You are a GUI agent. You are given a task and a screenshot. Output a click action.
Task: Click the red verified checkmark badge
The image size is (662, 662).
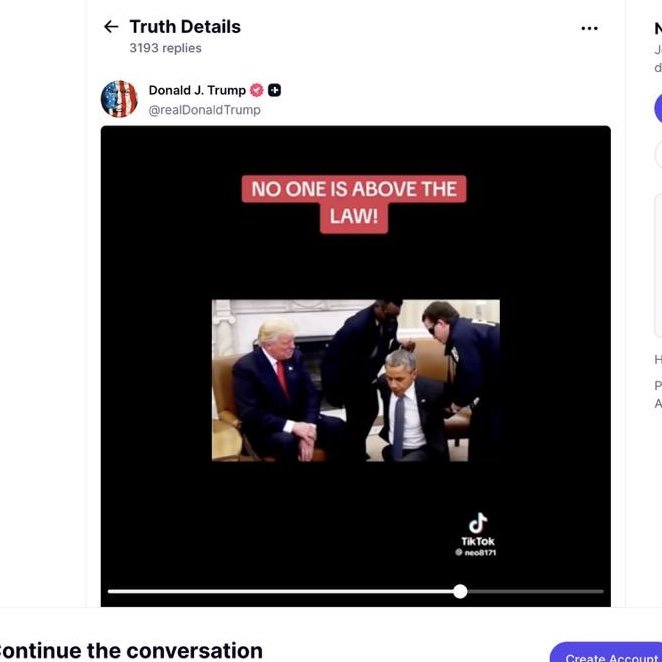pyautogui.click(x=256, y=90)
